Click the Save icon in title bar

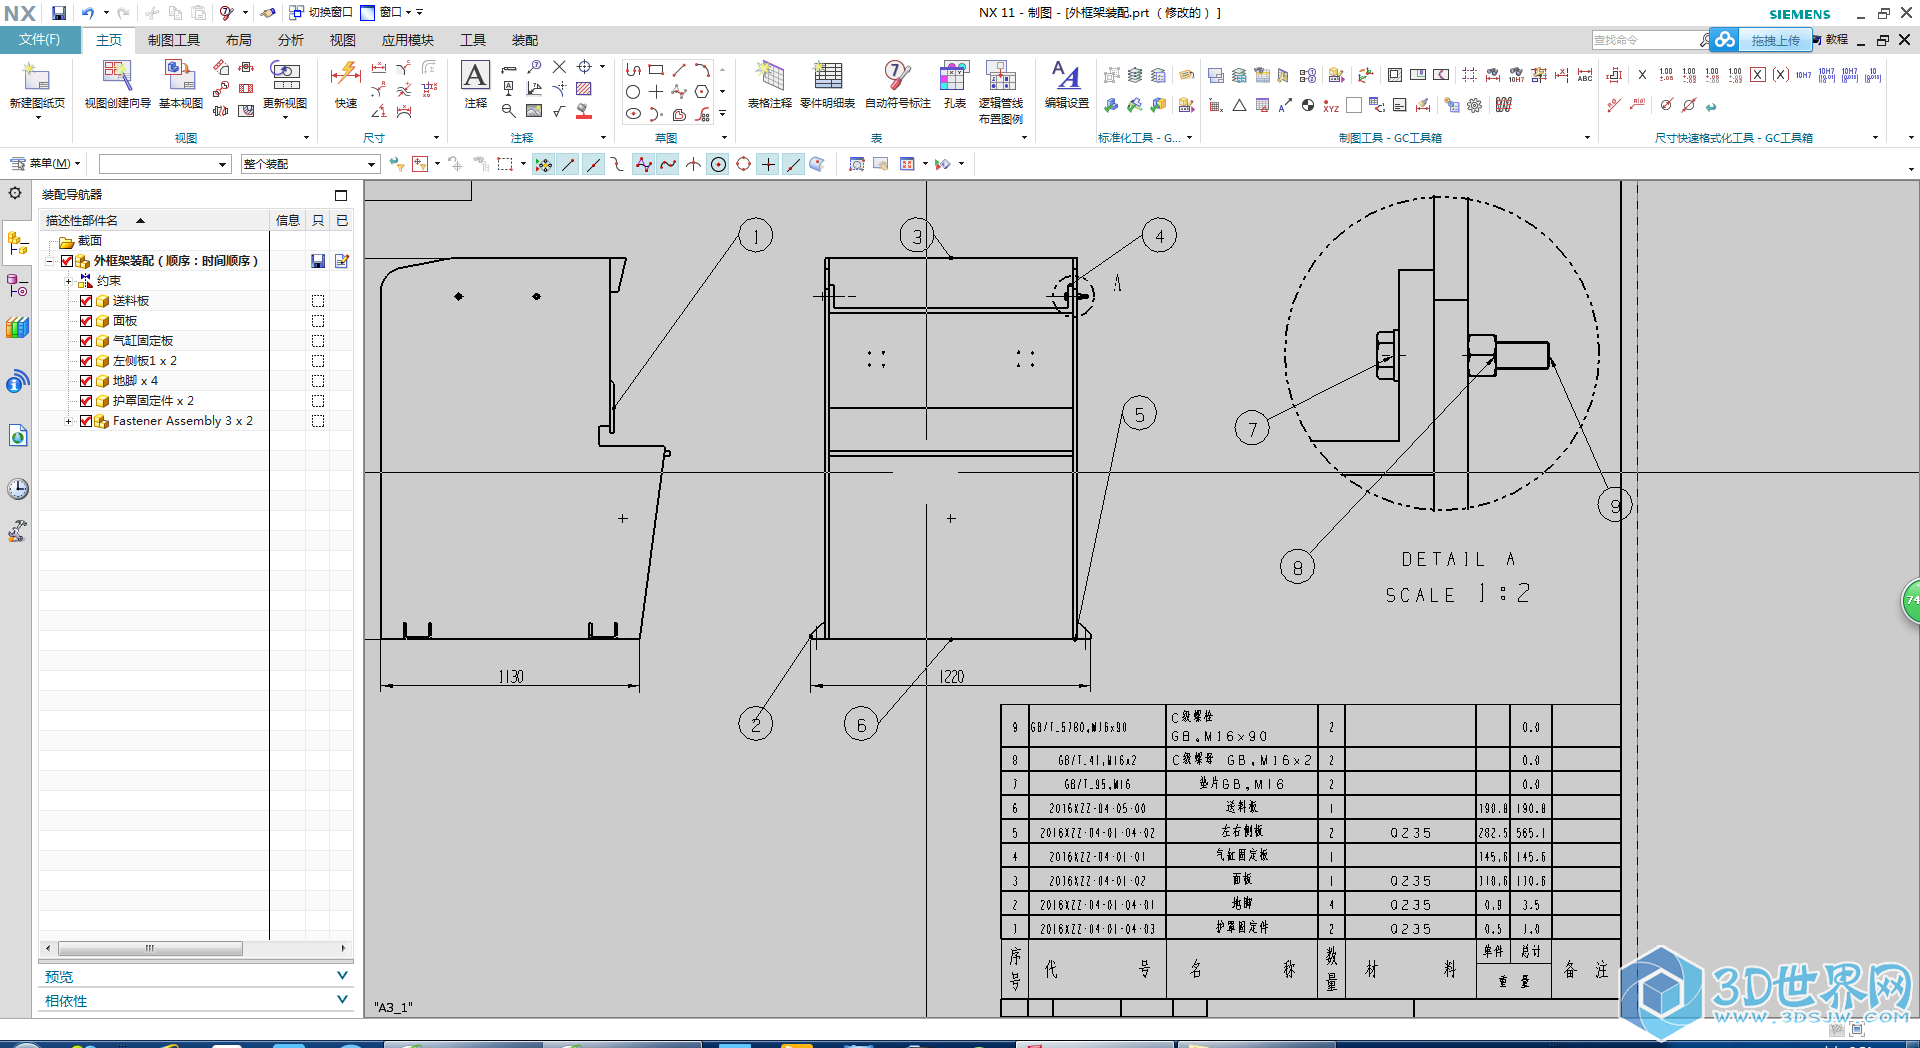coord(59,13)
